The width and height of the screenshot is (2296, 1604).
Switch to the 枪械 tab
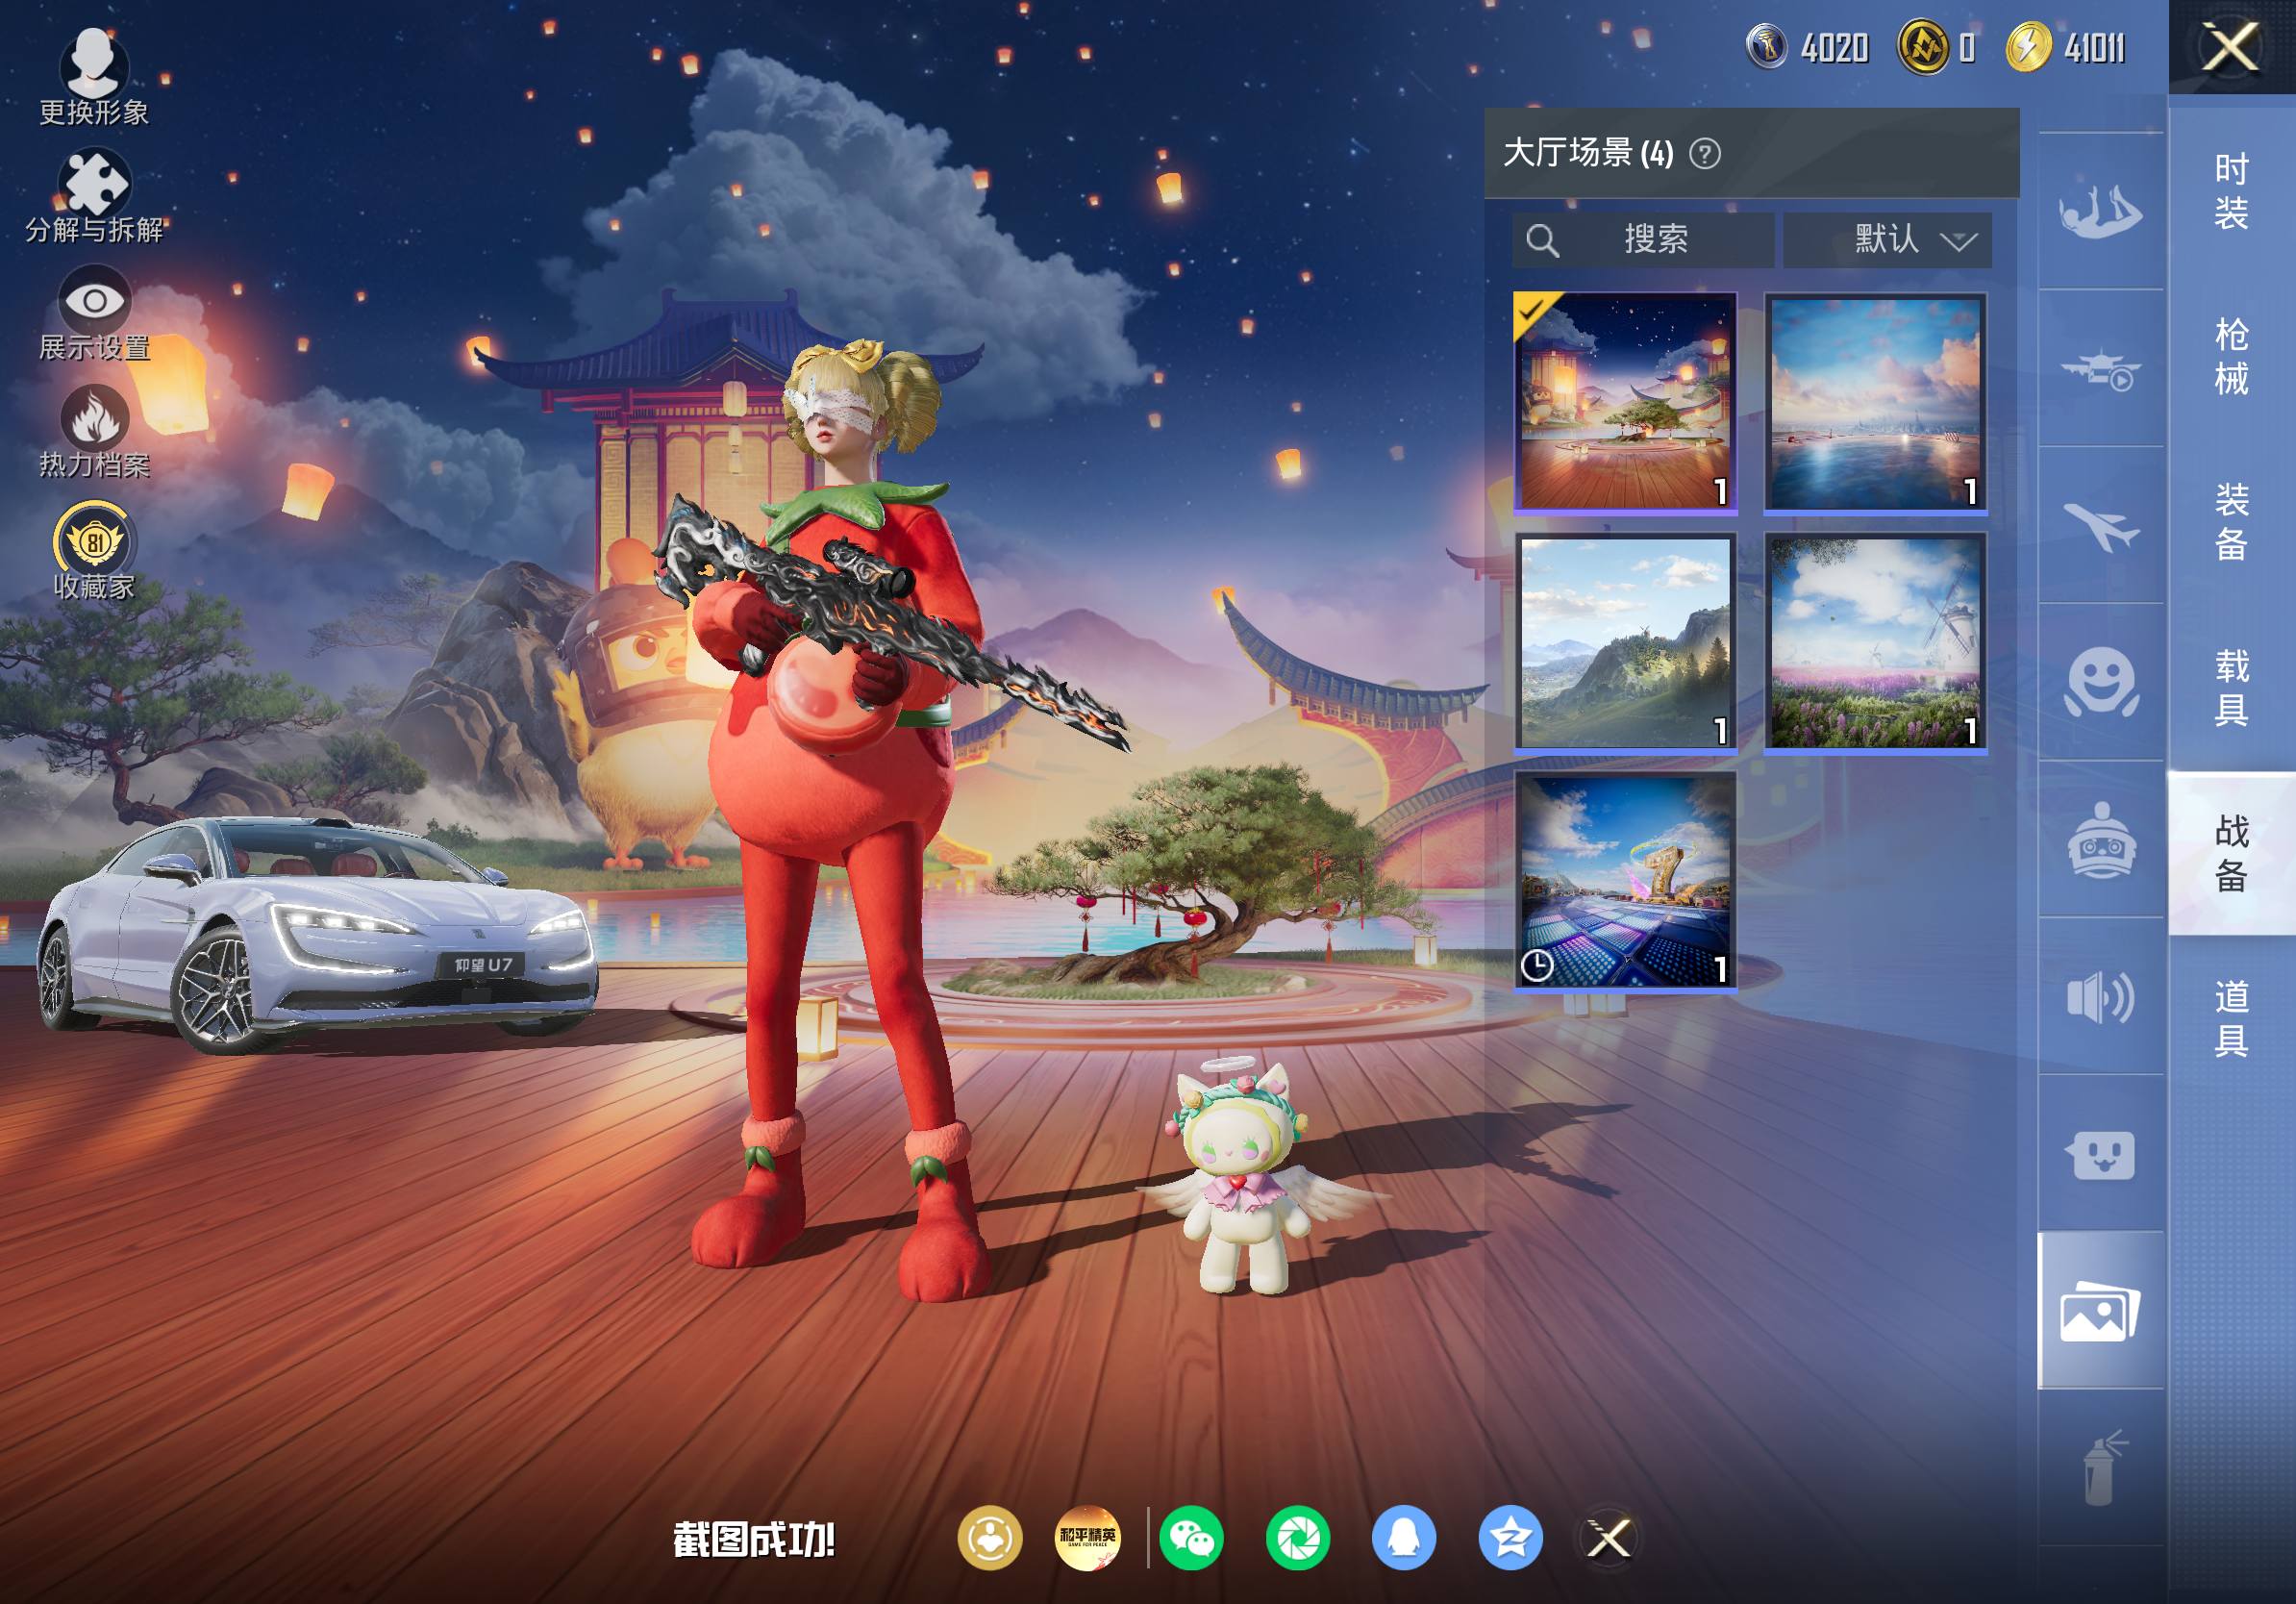click(x=2231, y=356)
